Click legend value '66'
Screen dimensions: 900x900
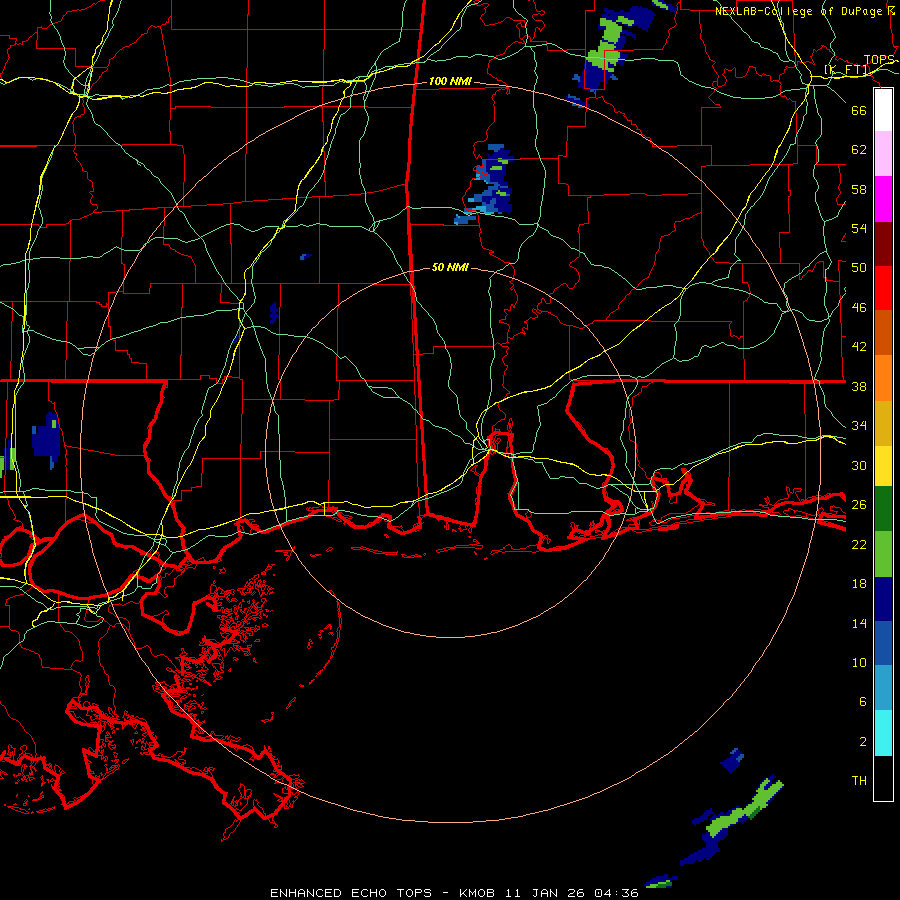(x=859, y=110)
